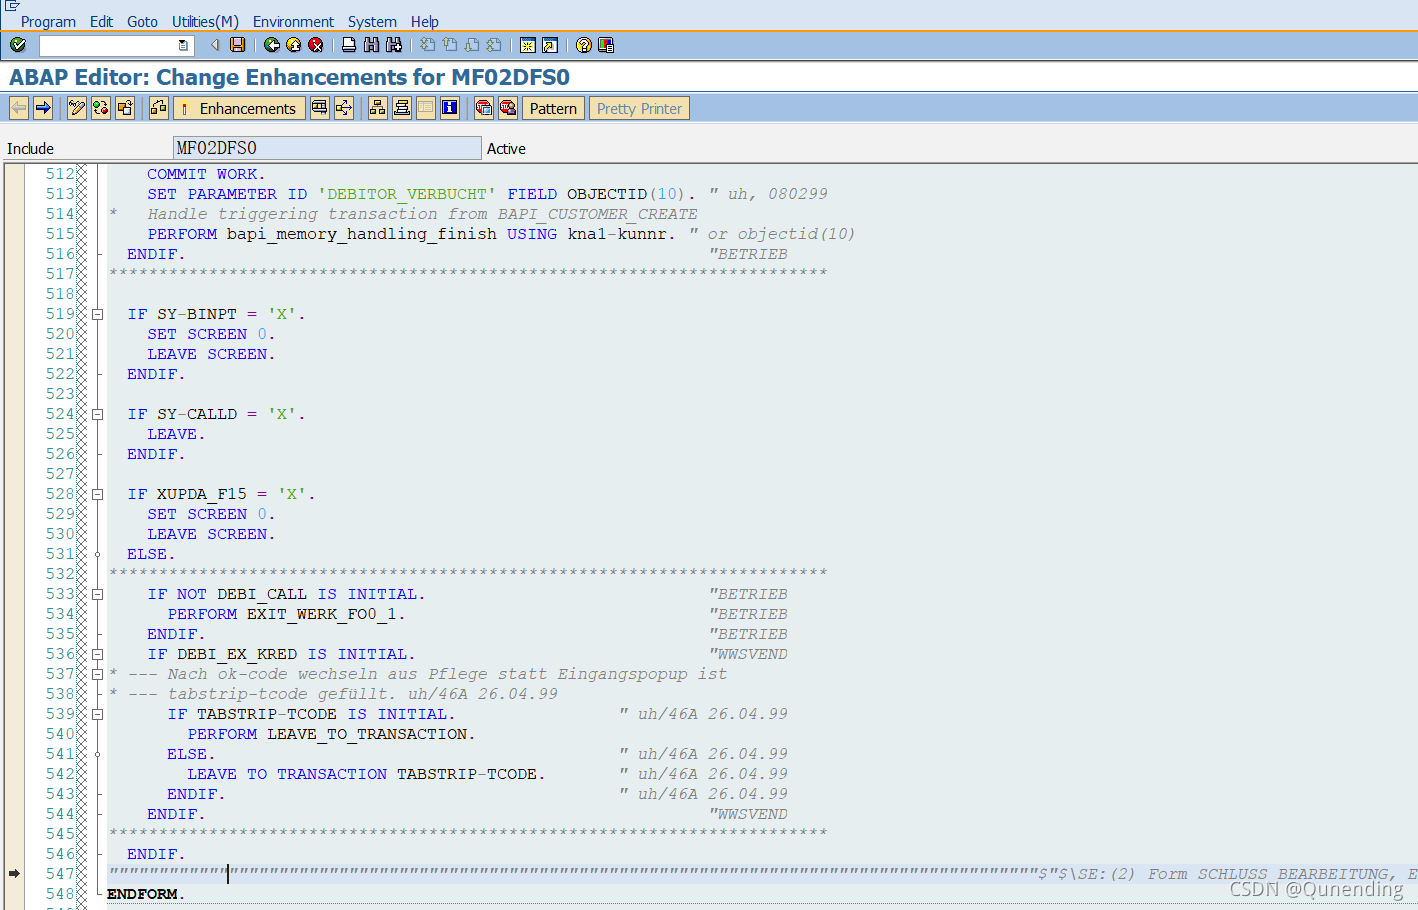Collapse the IF SY-BINPT block on line 519
The height and width of the screenshot is (910, 1418).
(98, 314)
